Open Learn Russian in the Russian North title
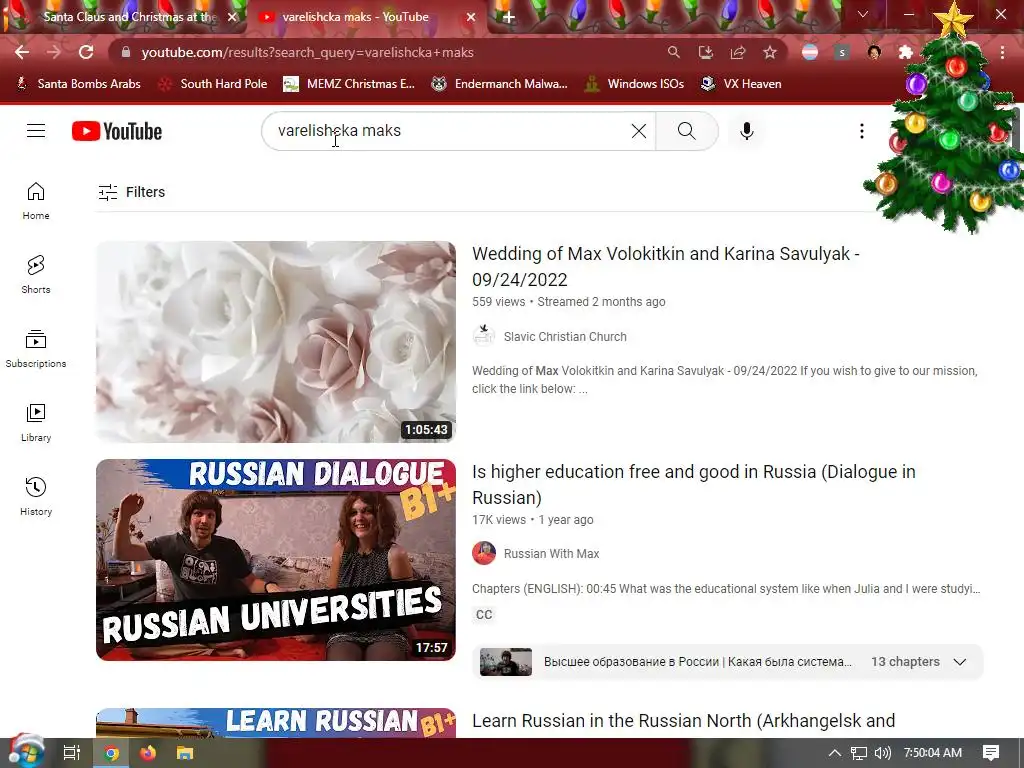 coord(683,720)
